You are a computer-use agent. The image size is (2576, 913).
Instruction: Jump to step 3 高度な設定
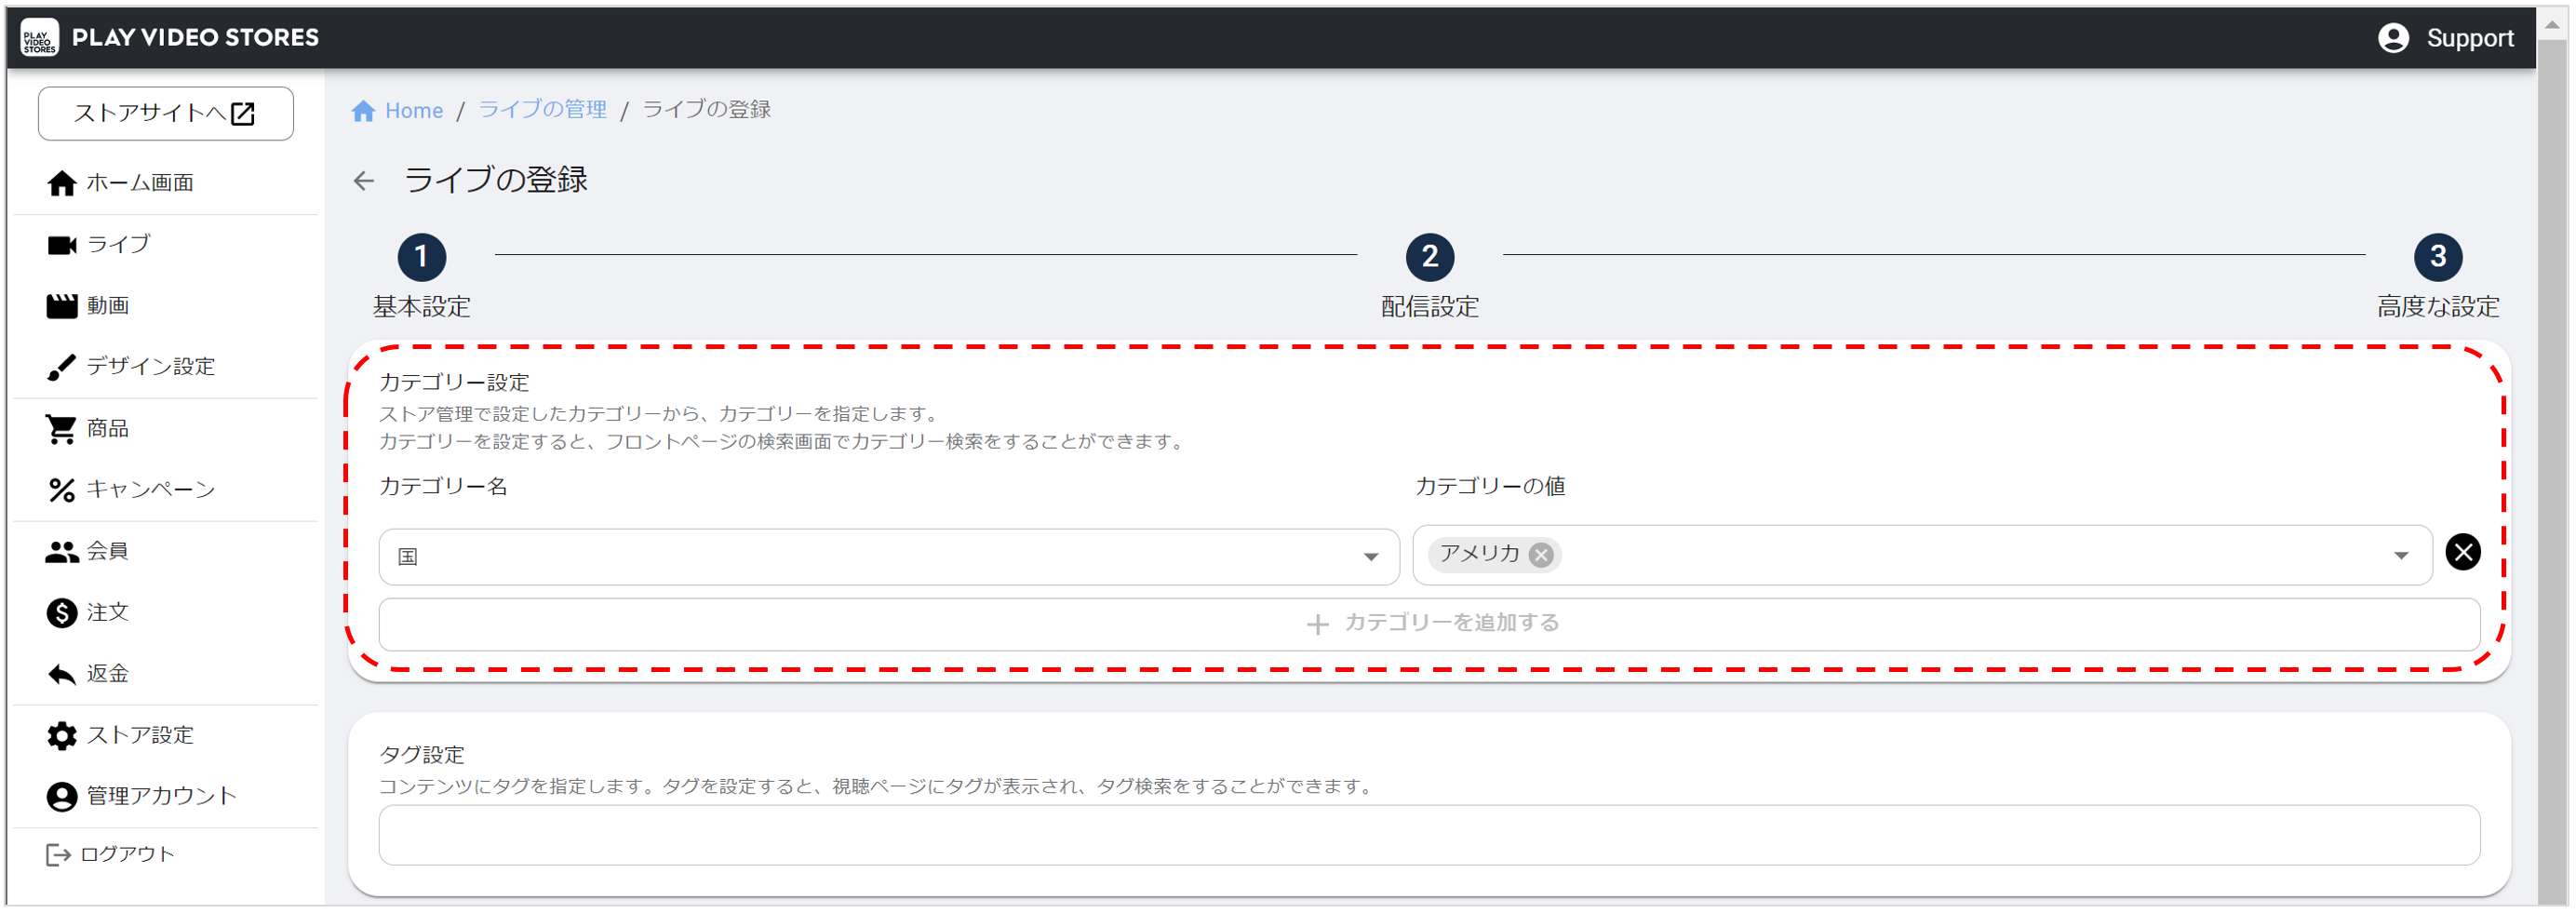2437,258
